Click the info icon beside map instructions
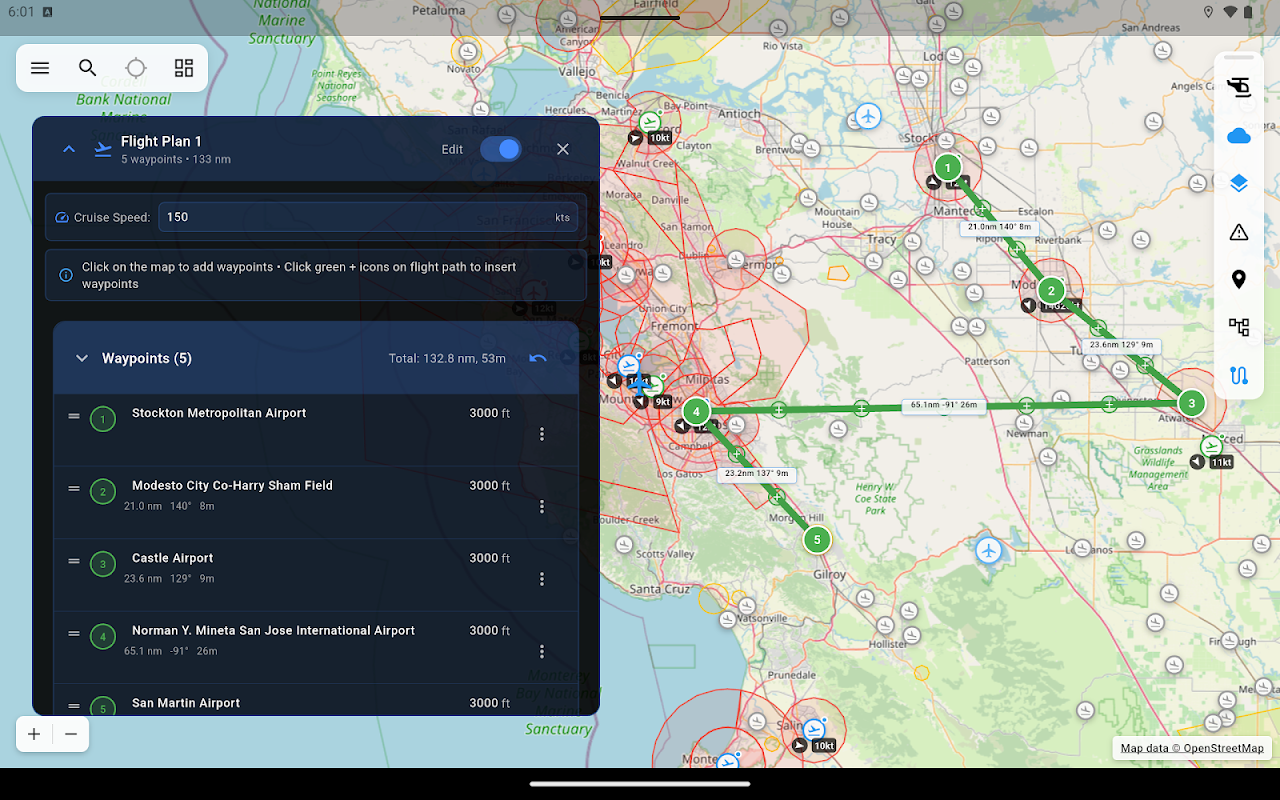 [66, 275]
